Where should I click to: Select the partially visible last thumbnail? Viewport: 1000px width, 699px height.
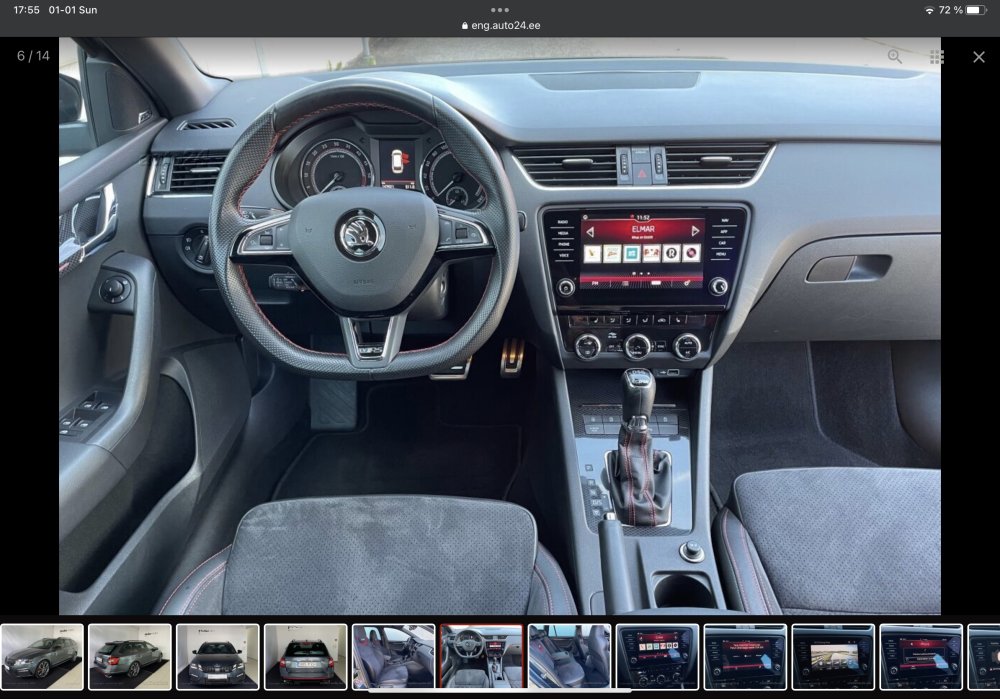(984, 657)
